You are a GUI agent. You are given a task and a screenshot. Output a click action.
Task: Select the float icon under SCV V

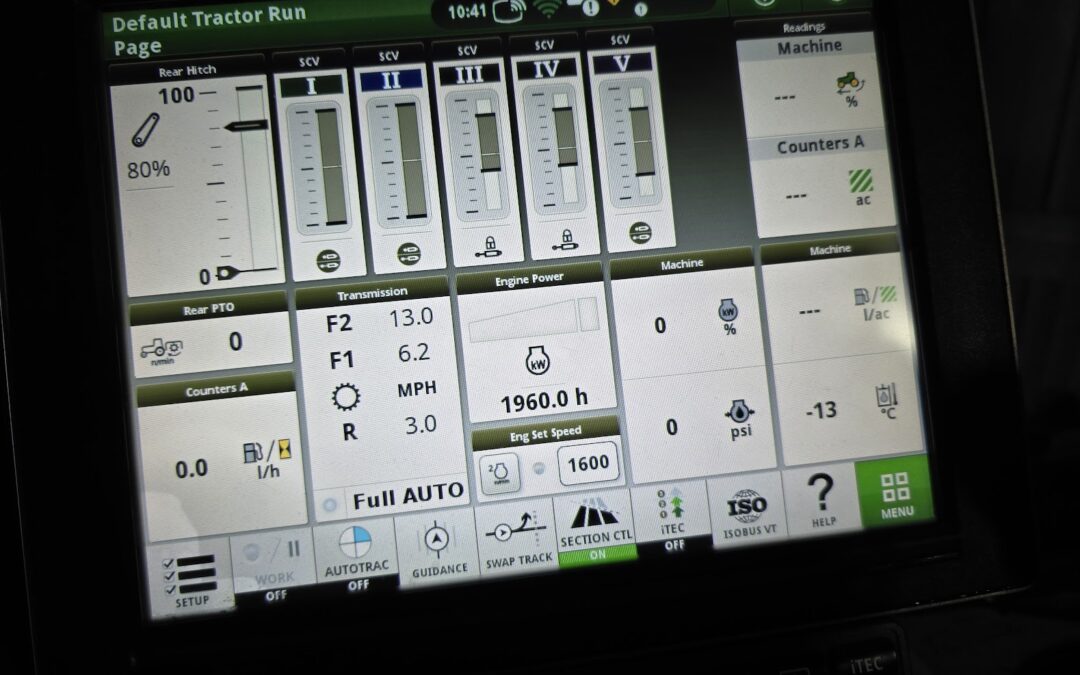point(641,233)
